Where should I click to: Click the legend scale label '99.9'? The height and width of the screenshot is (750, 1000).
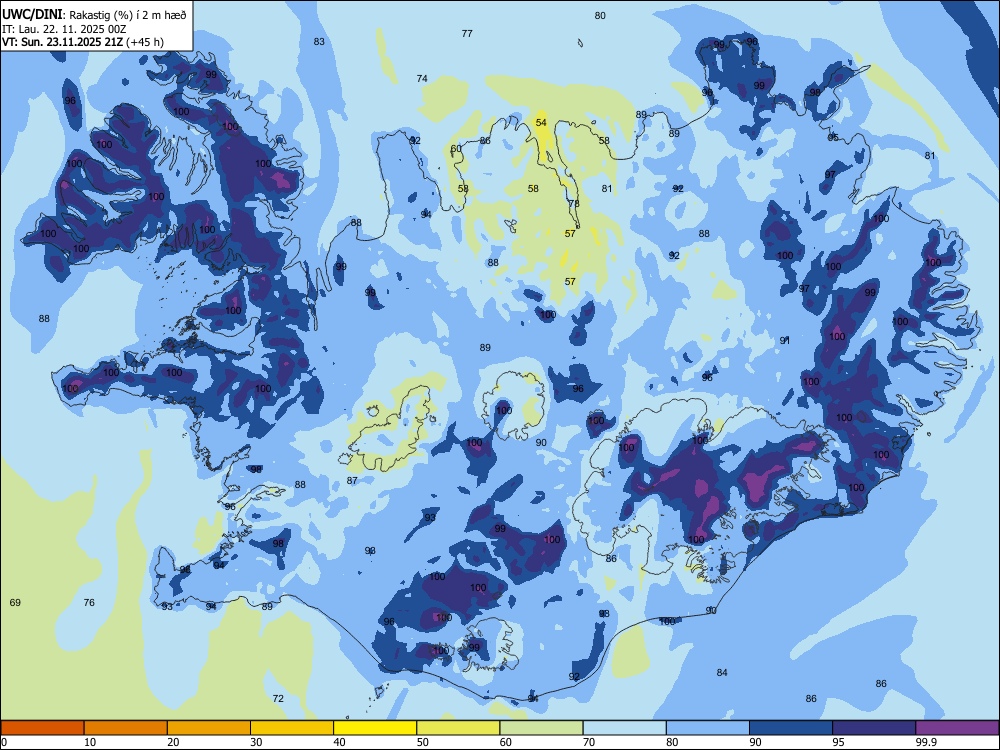coord(925,742)
